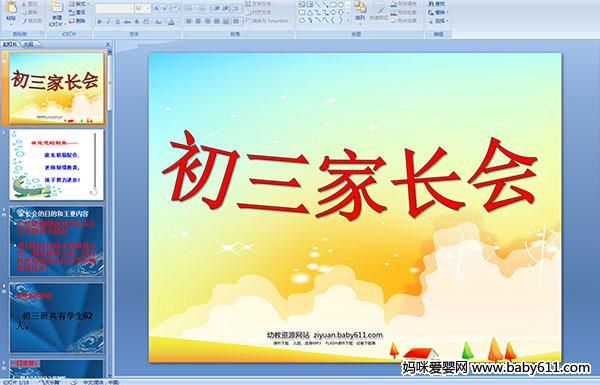The image size is (600, 385).
Task: Open the font size dropdown
Action: pyautogui.click(x=148, y=8)
